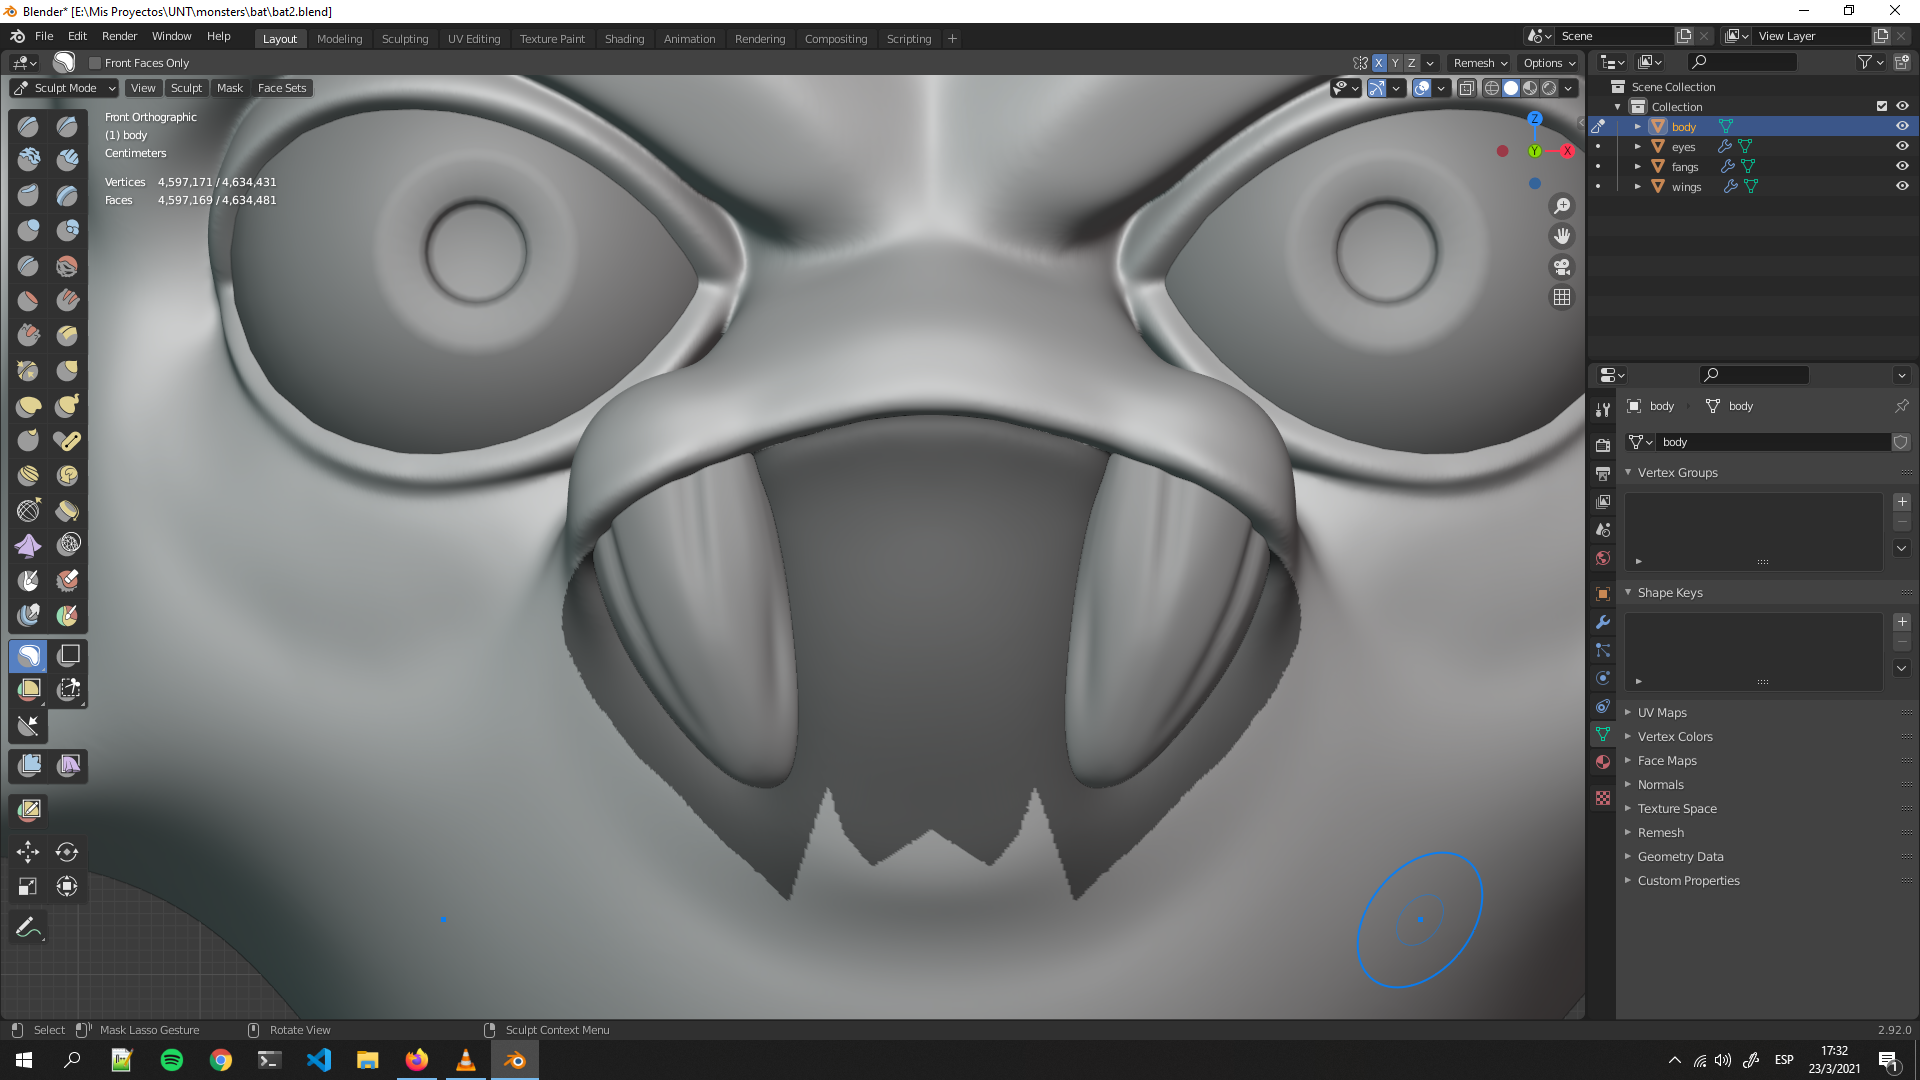Select the Inflate brush tool
1920x1080 pixels.
click(28, 231)
